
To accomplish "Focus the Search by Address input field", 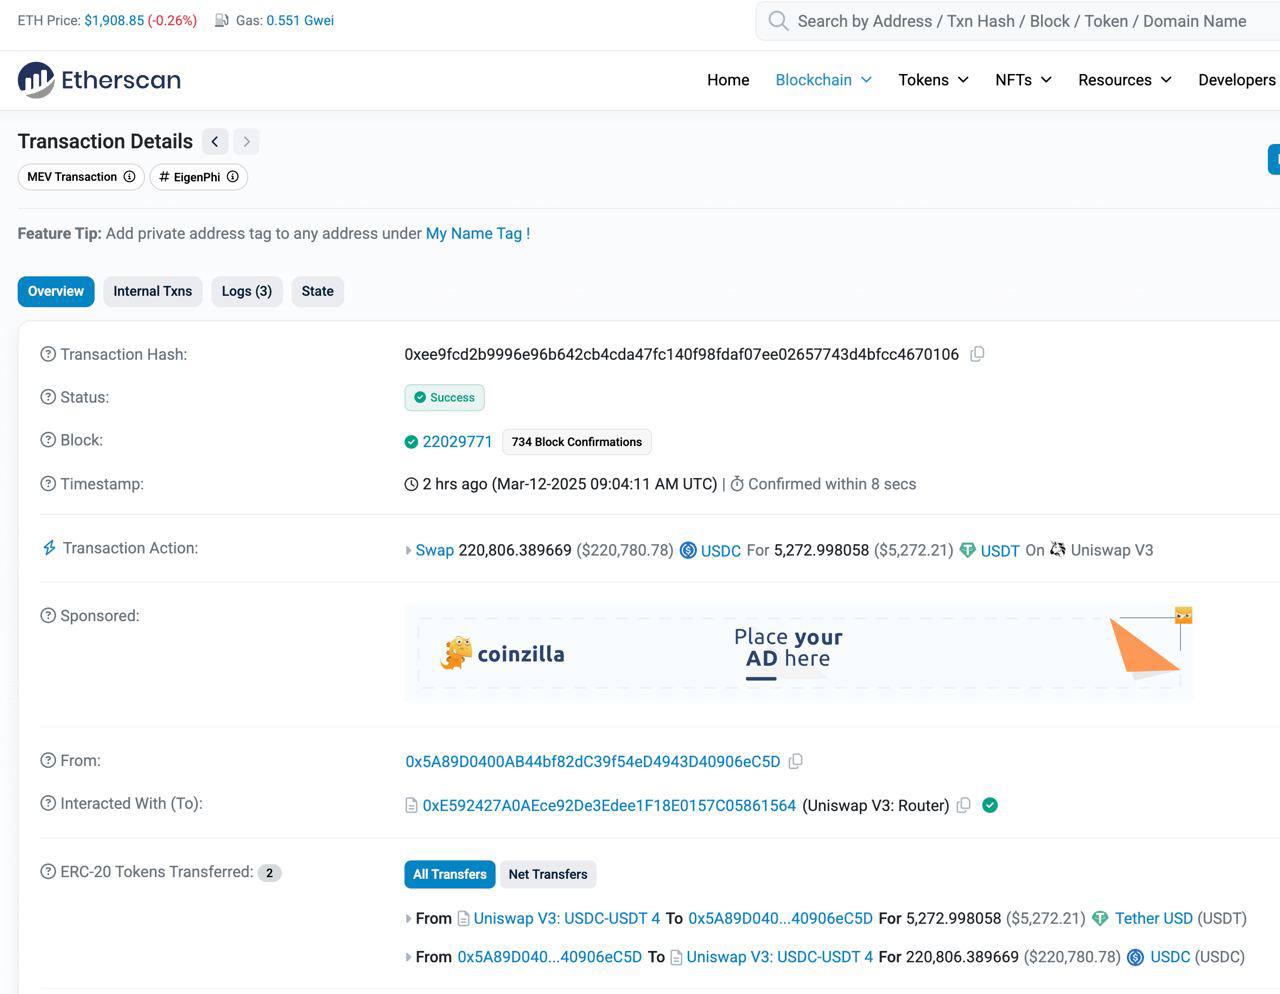I will click(x=1020, y=21).
